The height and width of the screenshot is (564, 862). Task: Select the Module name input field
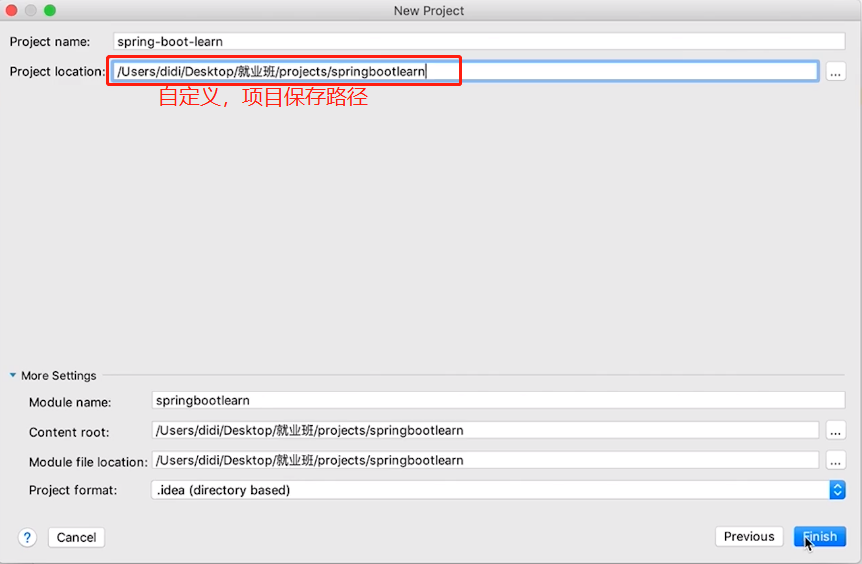497,400
